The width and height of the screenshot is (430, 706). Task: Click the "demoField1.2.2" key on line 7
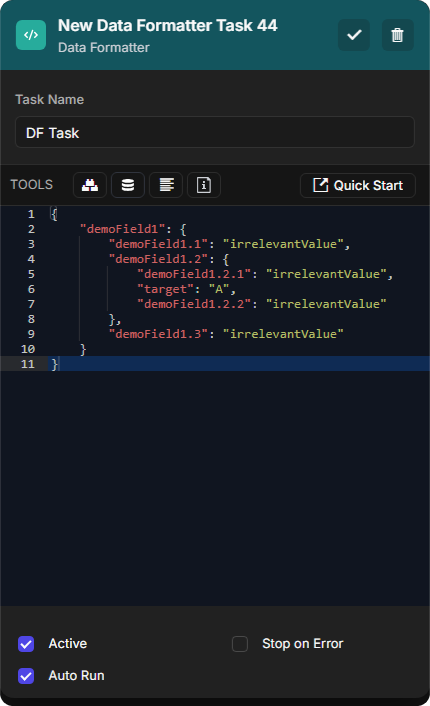[194, 304]
